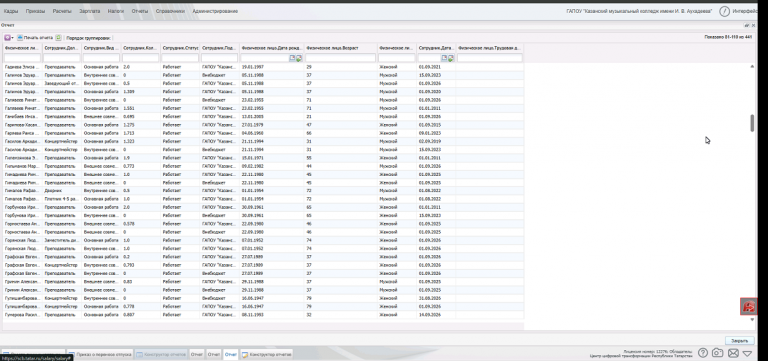Click the scroll-down arrow of the table
The width and height of the screenshot is (768, 361).
[x=752, y=319]
